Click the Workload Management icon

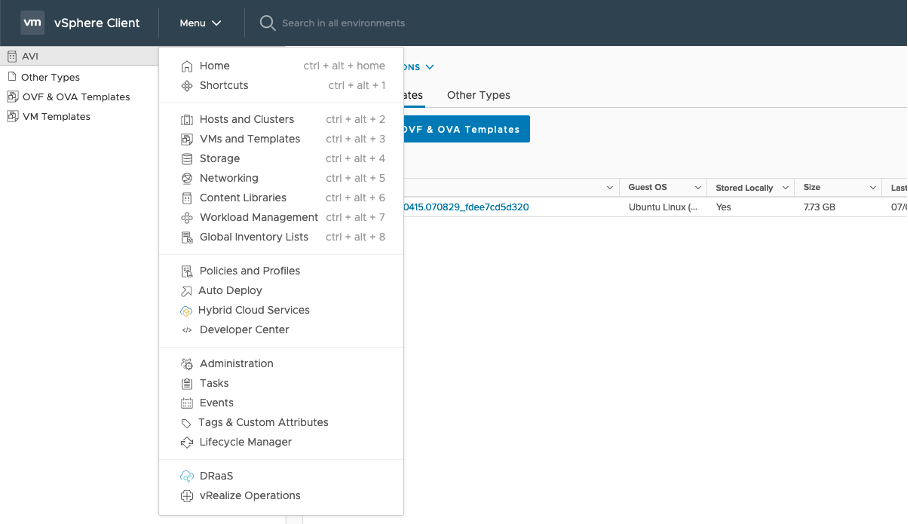[x=186, y=218]
